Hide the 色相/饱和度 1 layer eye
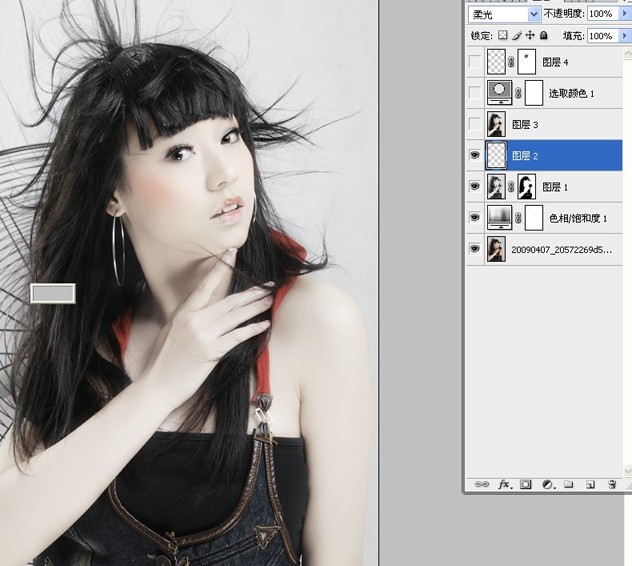 pyautogui.click(x=475, y=218)
